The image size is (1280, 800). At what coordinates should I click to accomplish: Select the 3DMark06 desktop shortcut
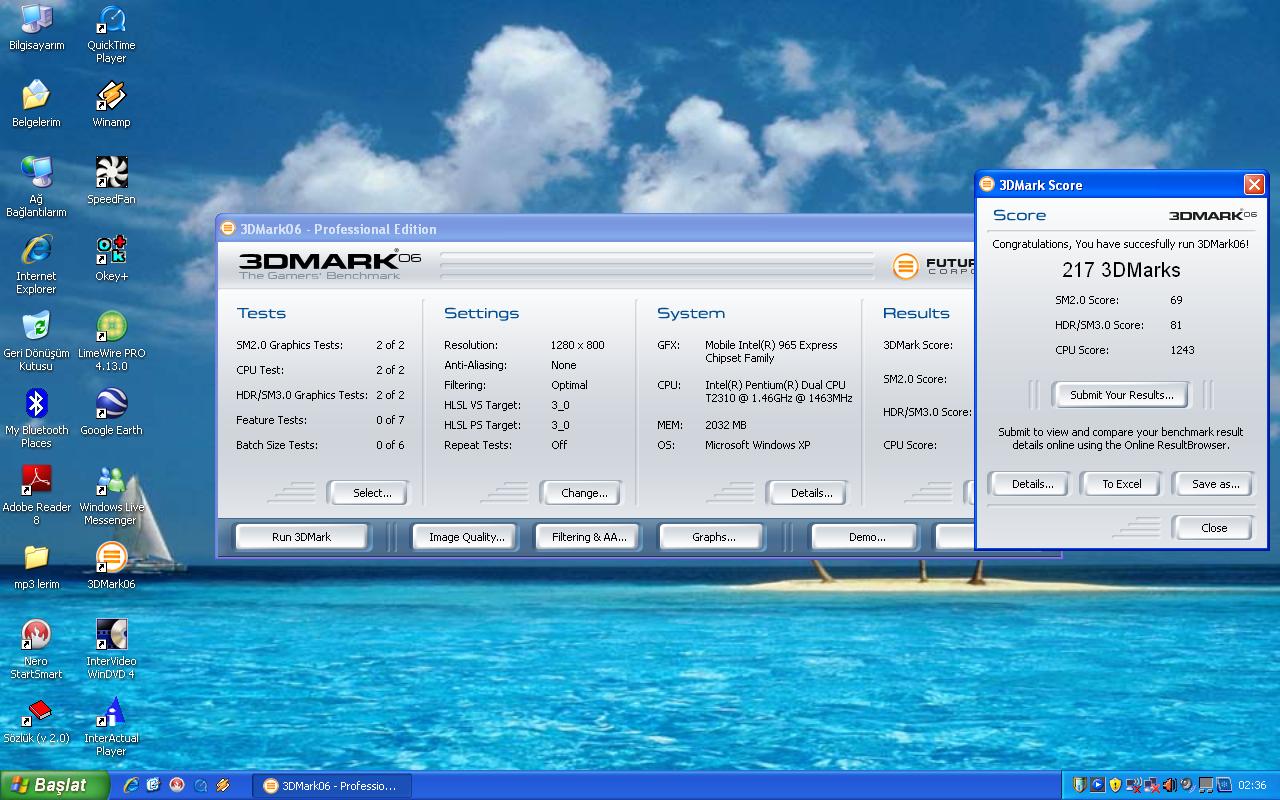tap(111, 566)
